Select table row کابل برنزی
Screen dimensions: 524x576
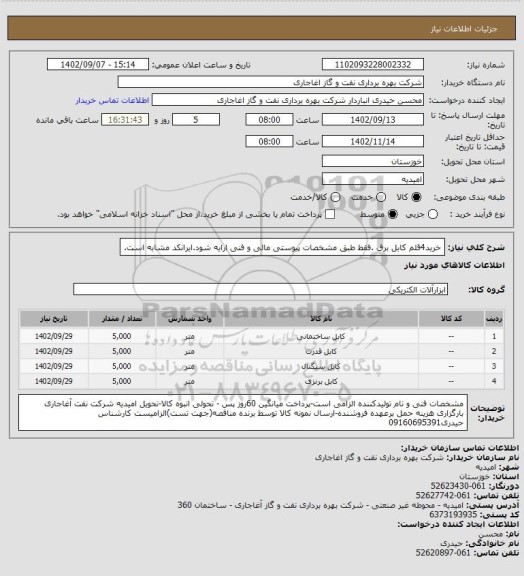coord(261,381)
